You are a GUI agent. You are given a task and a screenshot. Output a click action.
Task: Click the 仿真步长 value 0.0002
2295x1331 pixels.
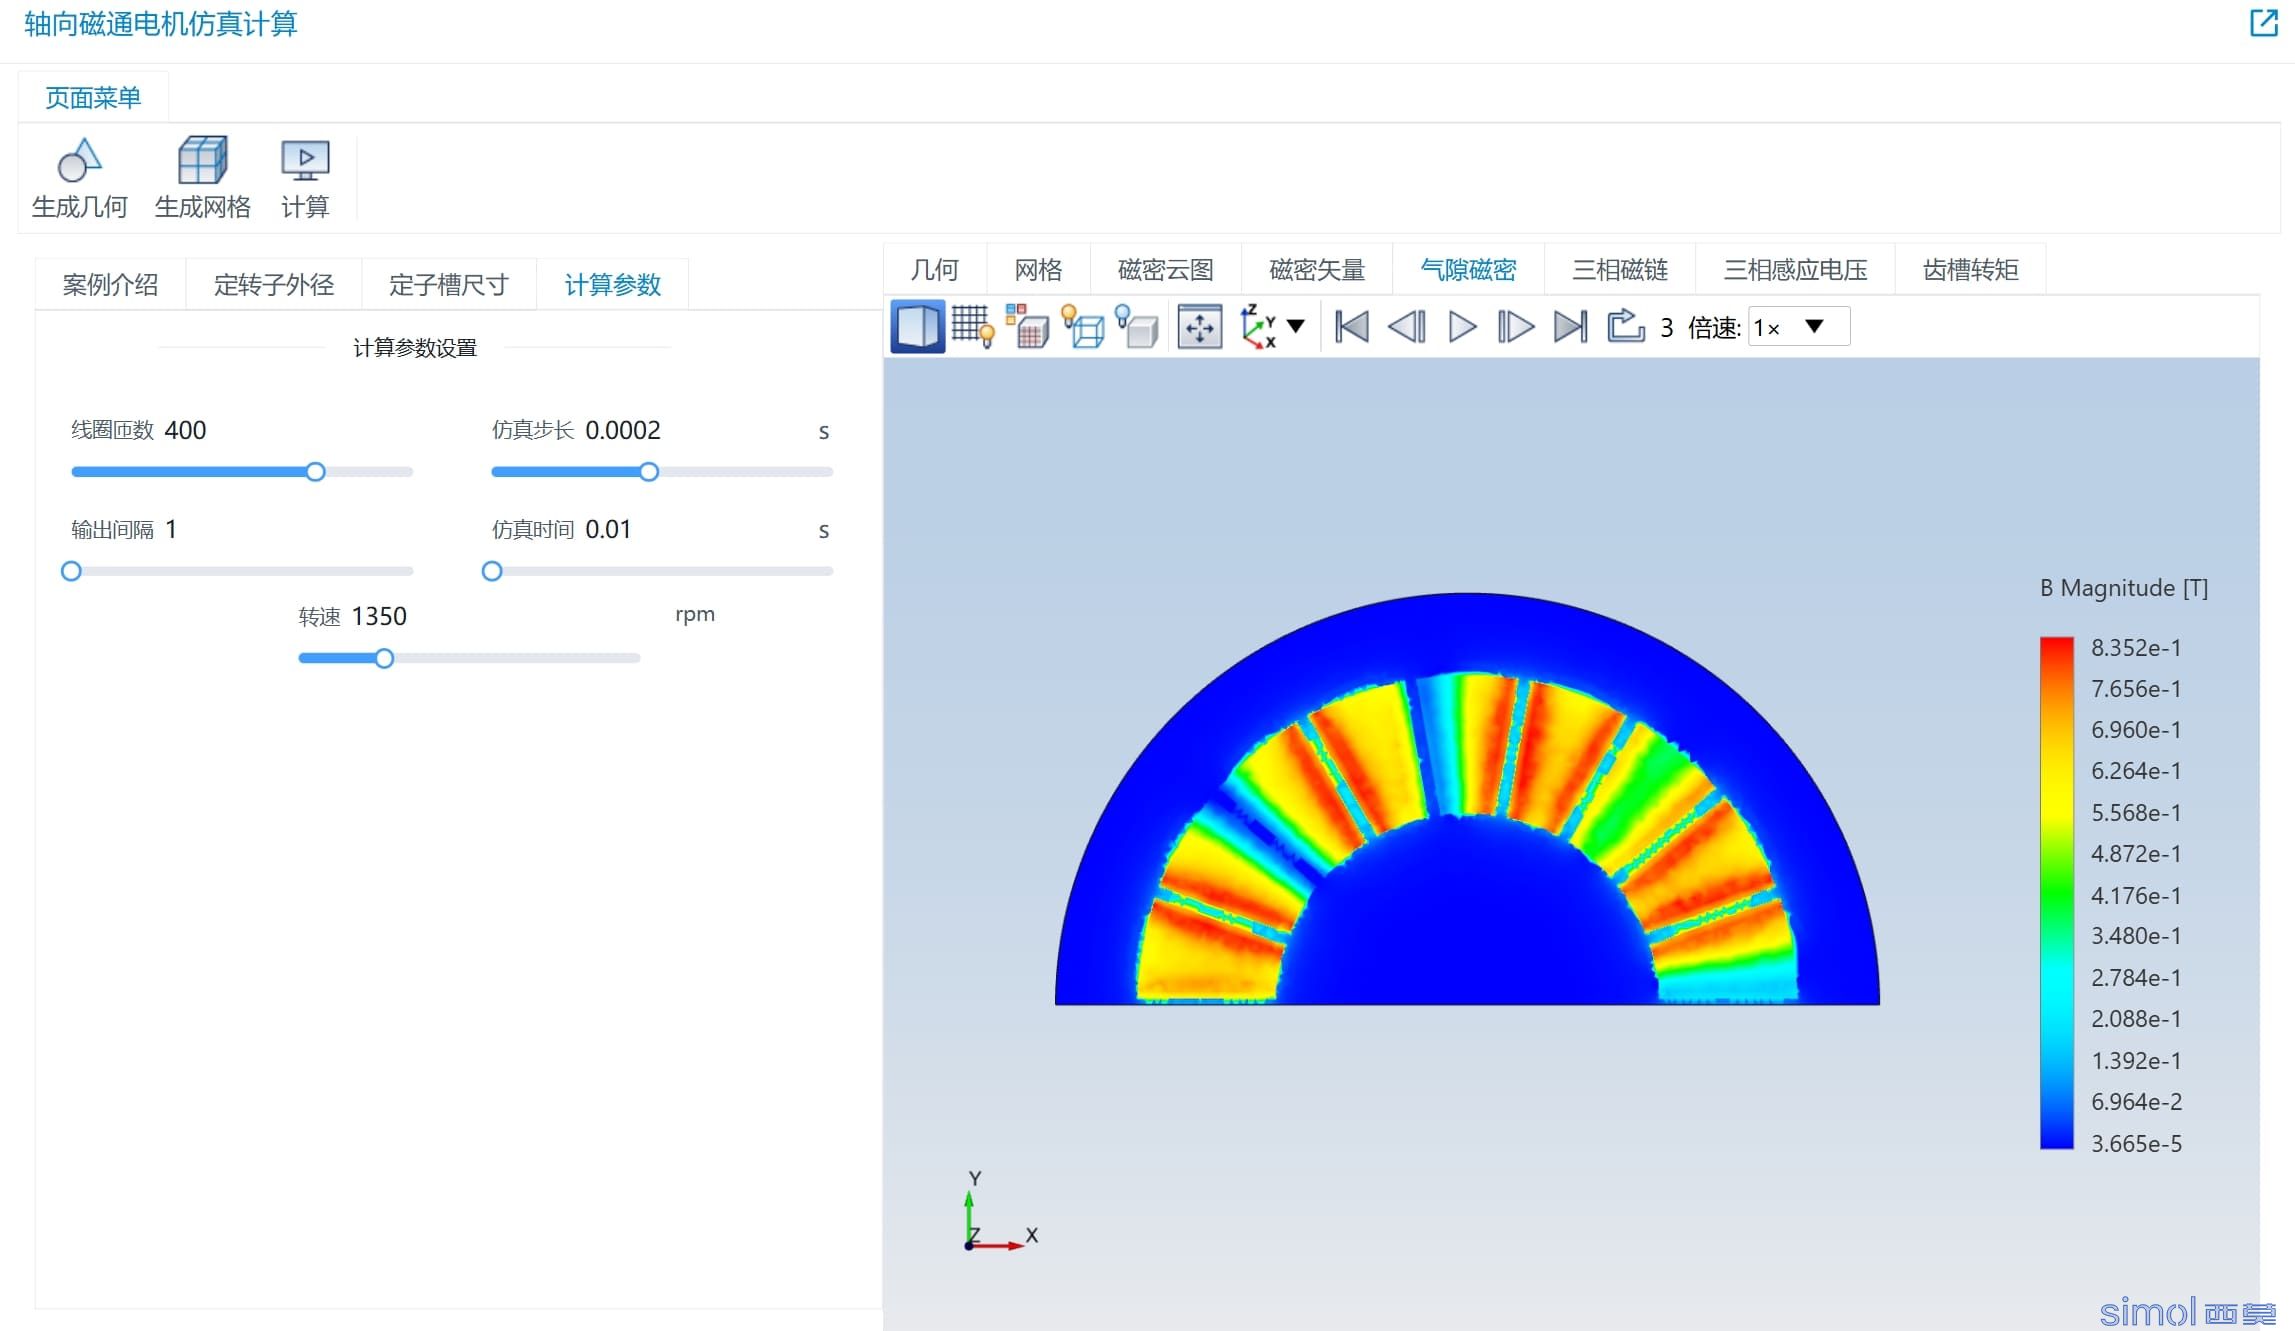tap(623, 430)
